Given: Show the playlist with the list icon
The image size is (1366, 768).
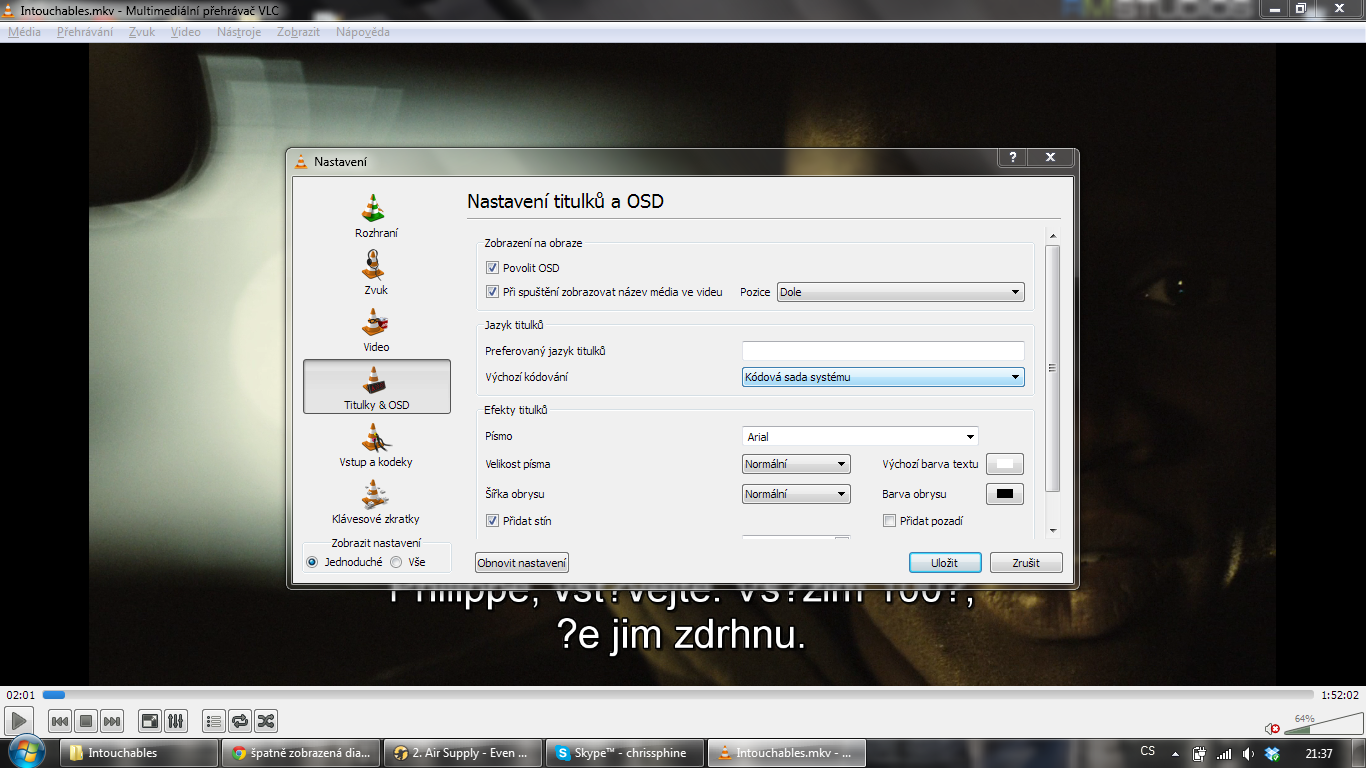Looking at the screenshot, I should pos(214,721).
